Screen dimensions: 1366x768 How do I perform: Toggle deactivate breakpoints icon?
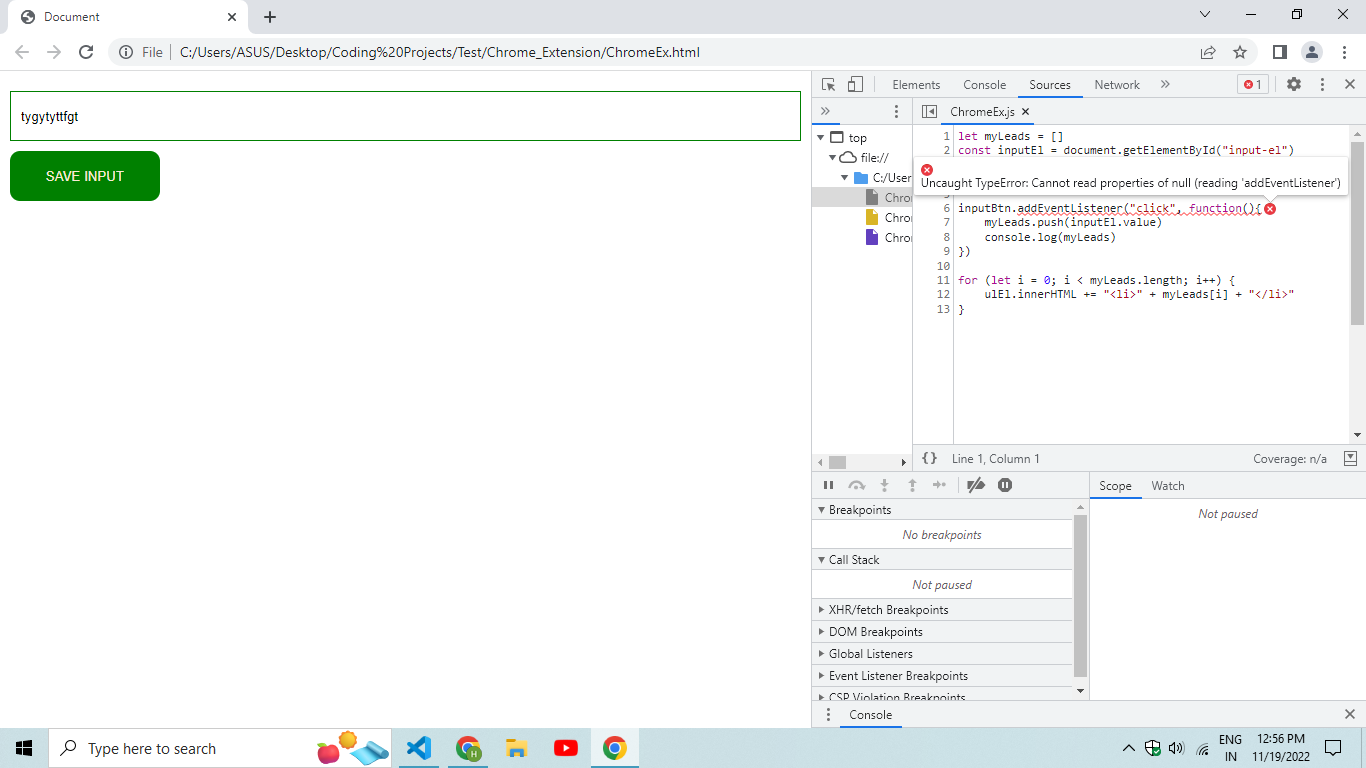click(976, 485)
